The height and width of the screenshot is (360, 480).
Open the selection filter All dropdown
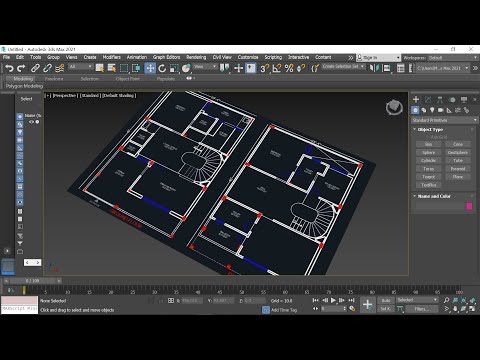click(x=80, y=67)
